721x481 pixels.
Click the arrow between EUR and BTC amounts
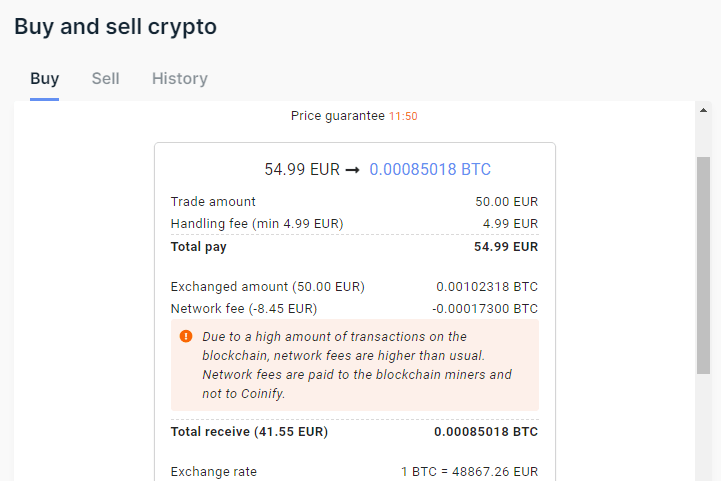pyautogui.click(x=352, y=170)
